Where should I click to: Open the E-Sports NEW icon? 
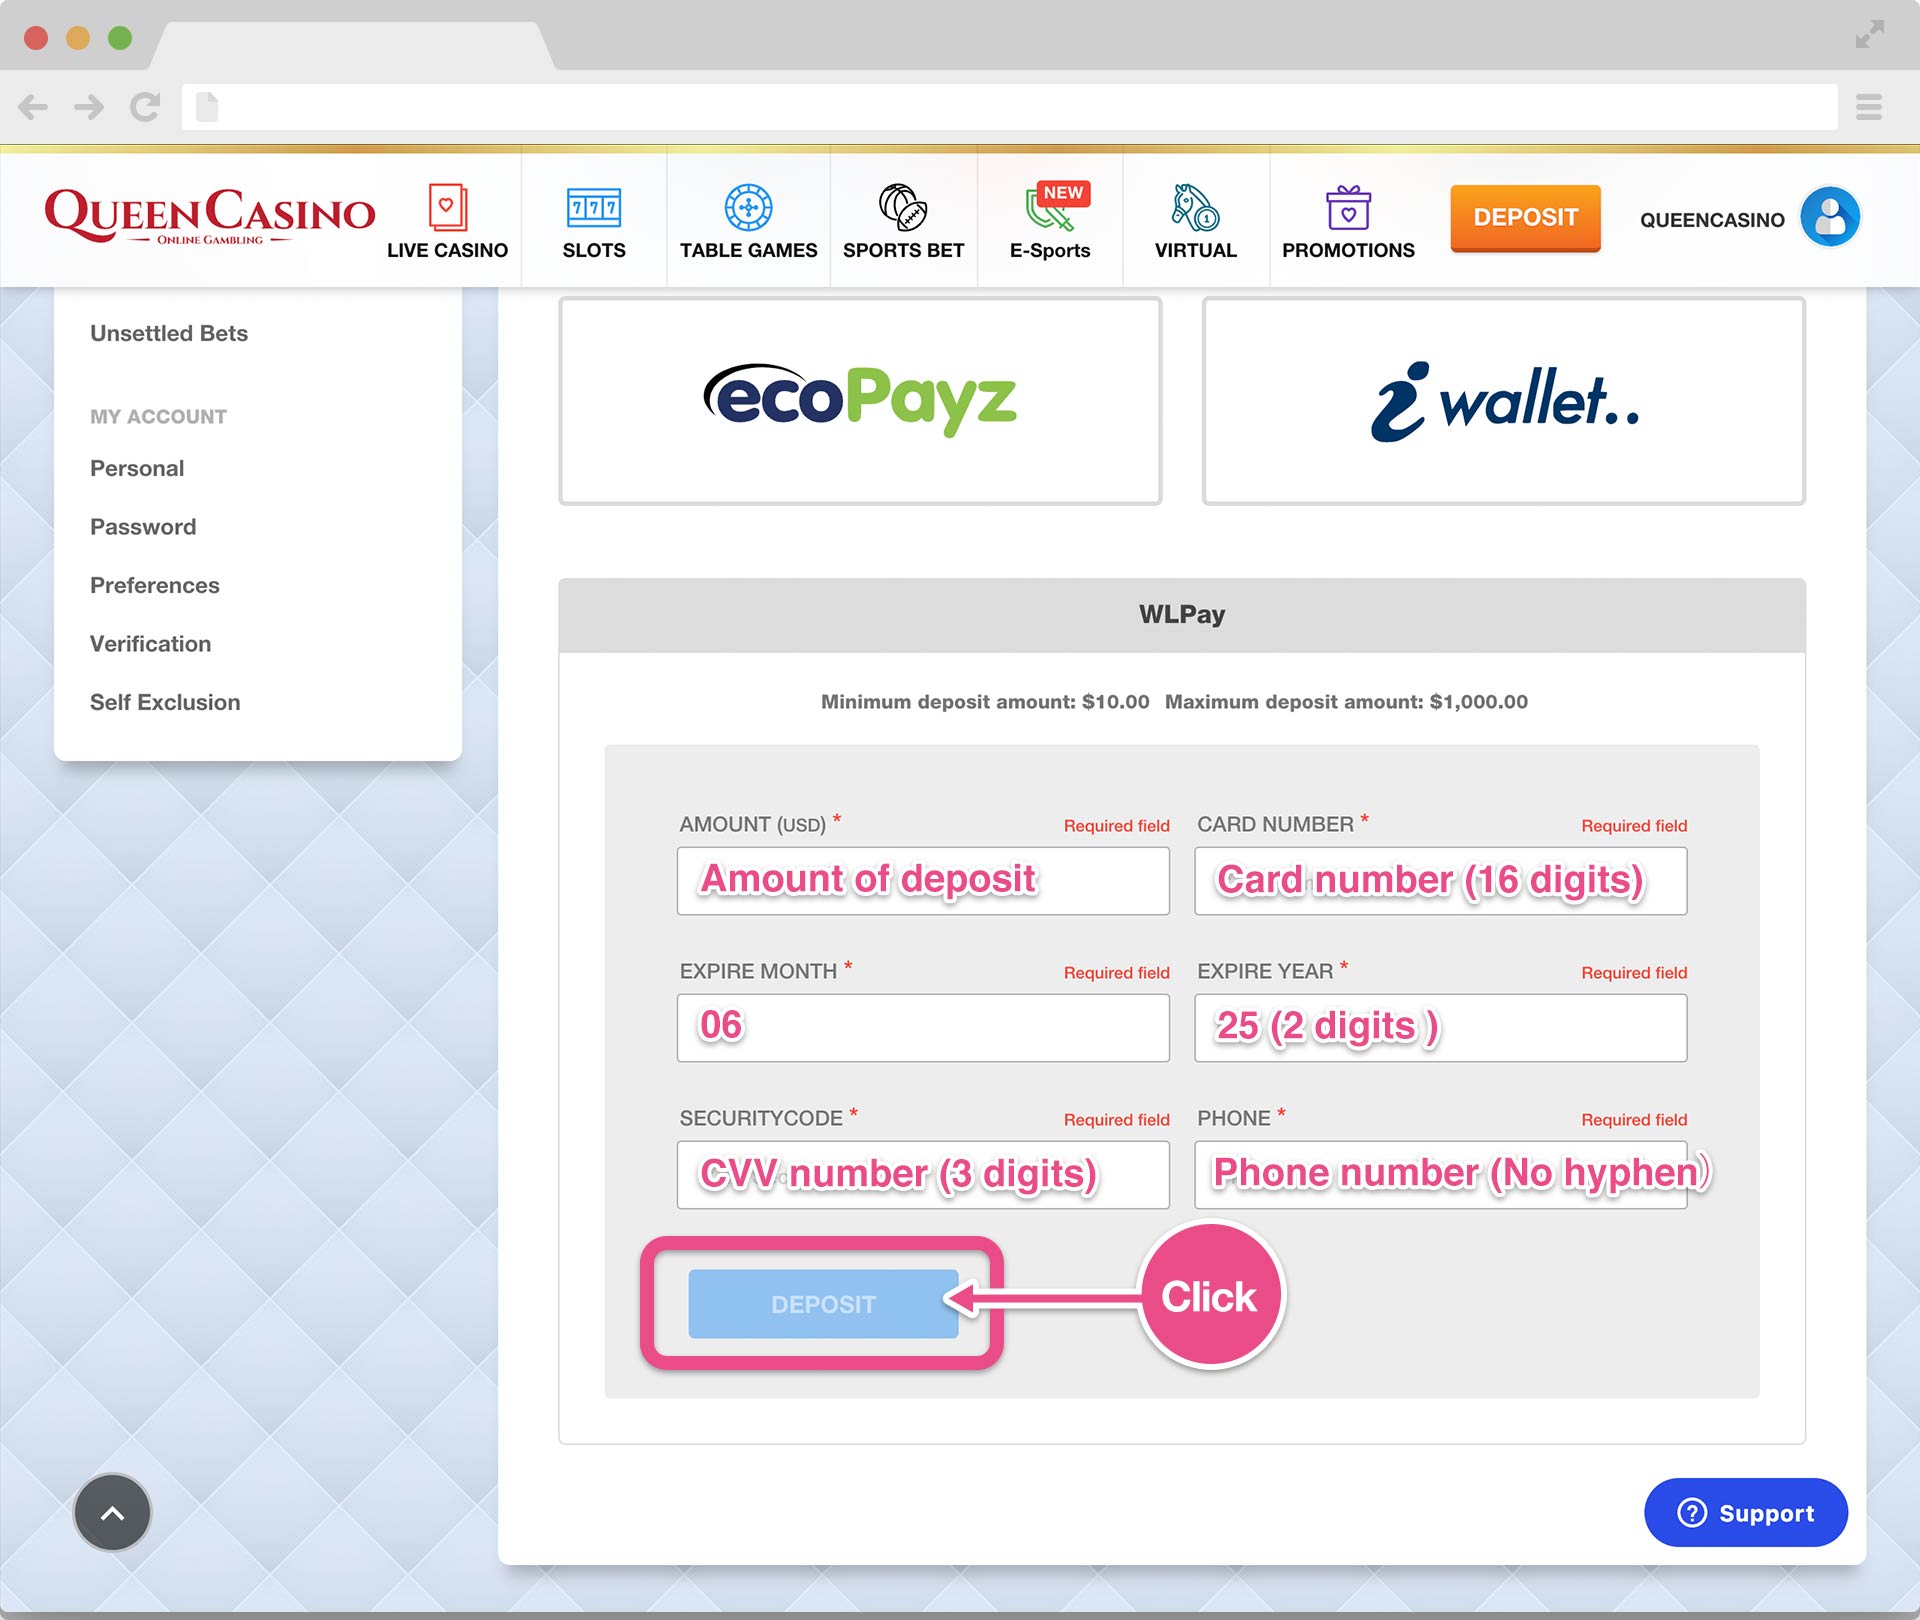pyautogui.click(x=1056, y=206)
